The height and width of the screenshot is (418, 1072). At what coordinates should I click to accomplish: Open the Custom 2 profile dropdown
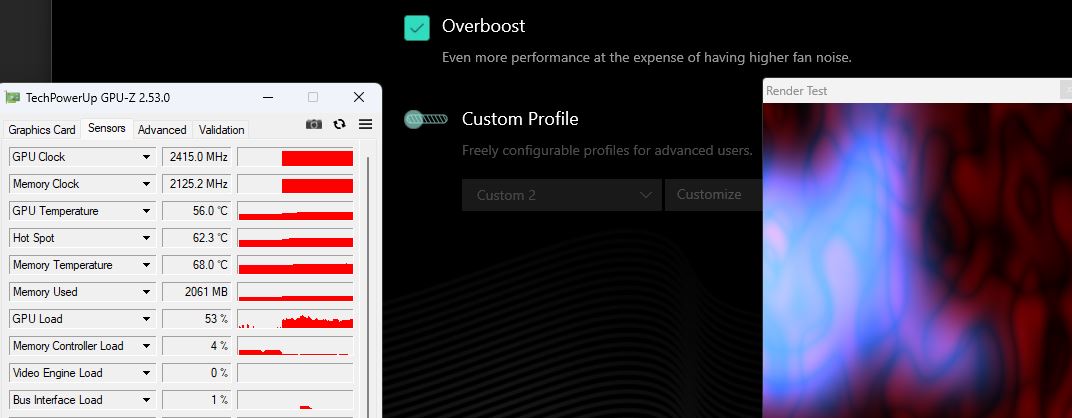tap(562, 195)
